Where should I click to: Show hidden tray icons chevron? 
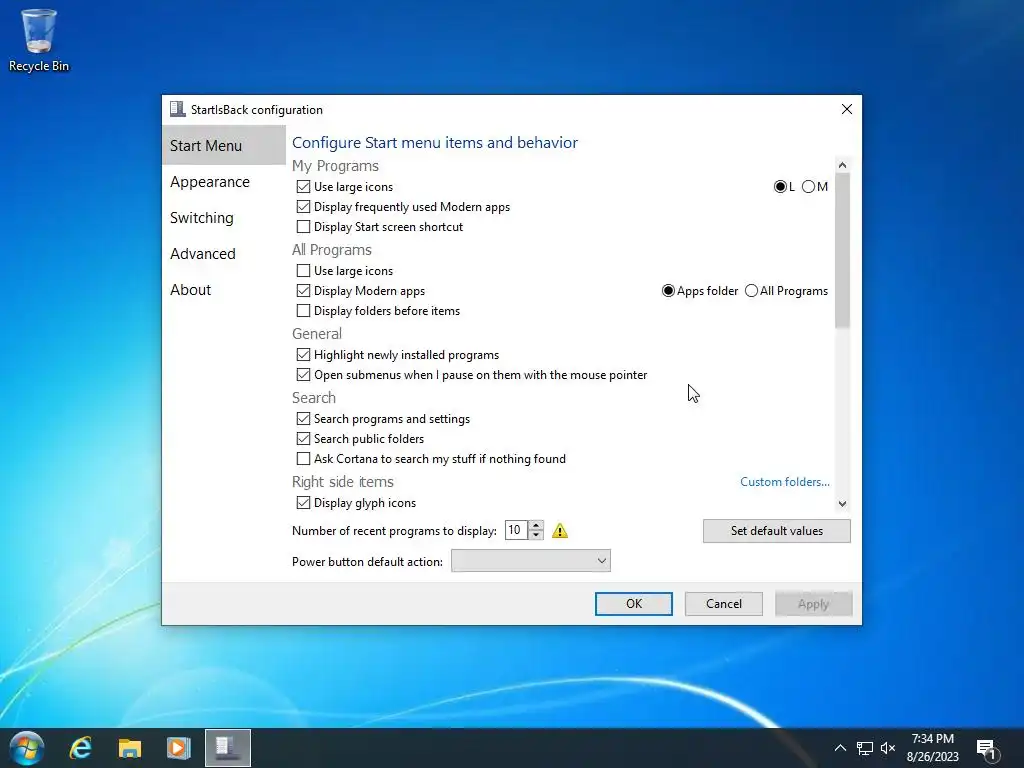[840, 748]
